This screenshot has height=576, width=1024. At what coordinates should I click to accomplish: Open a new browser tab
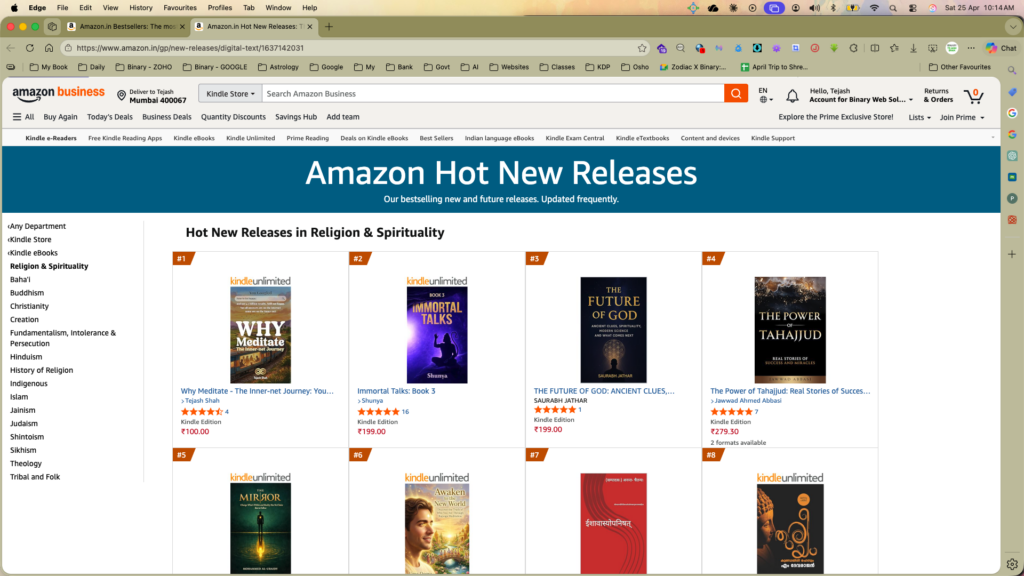coord(329,26)
